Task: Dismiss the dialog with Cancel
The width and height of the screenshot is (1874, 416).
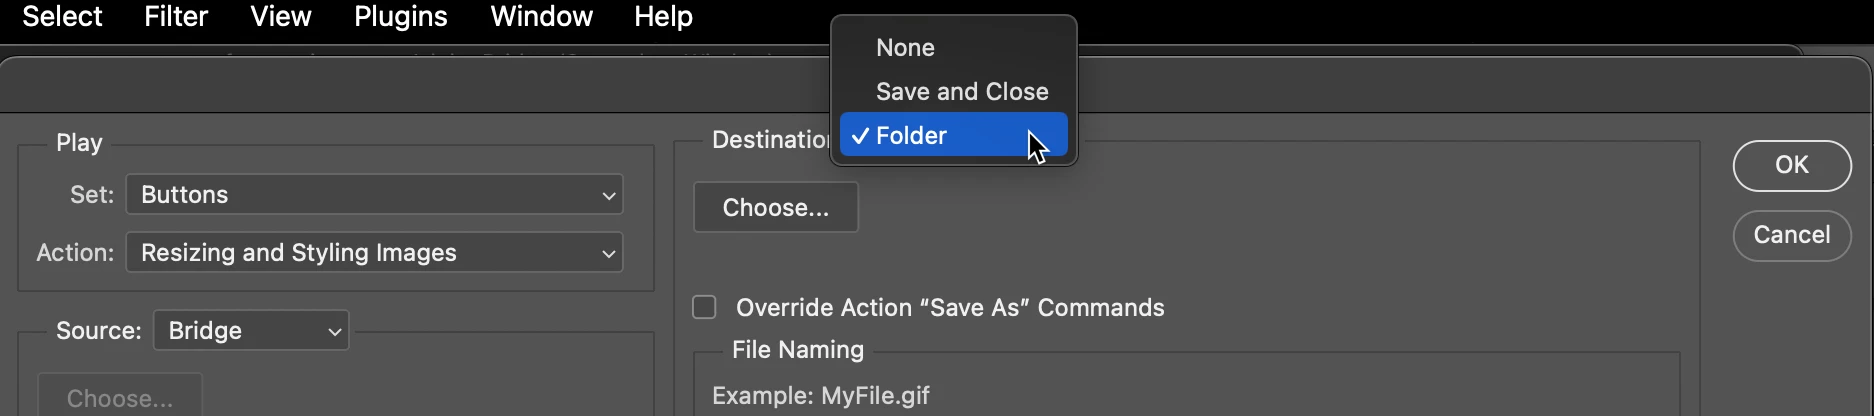Action: pyautogui.click(x=1792, y=235)
